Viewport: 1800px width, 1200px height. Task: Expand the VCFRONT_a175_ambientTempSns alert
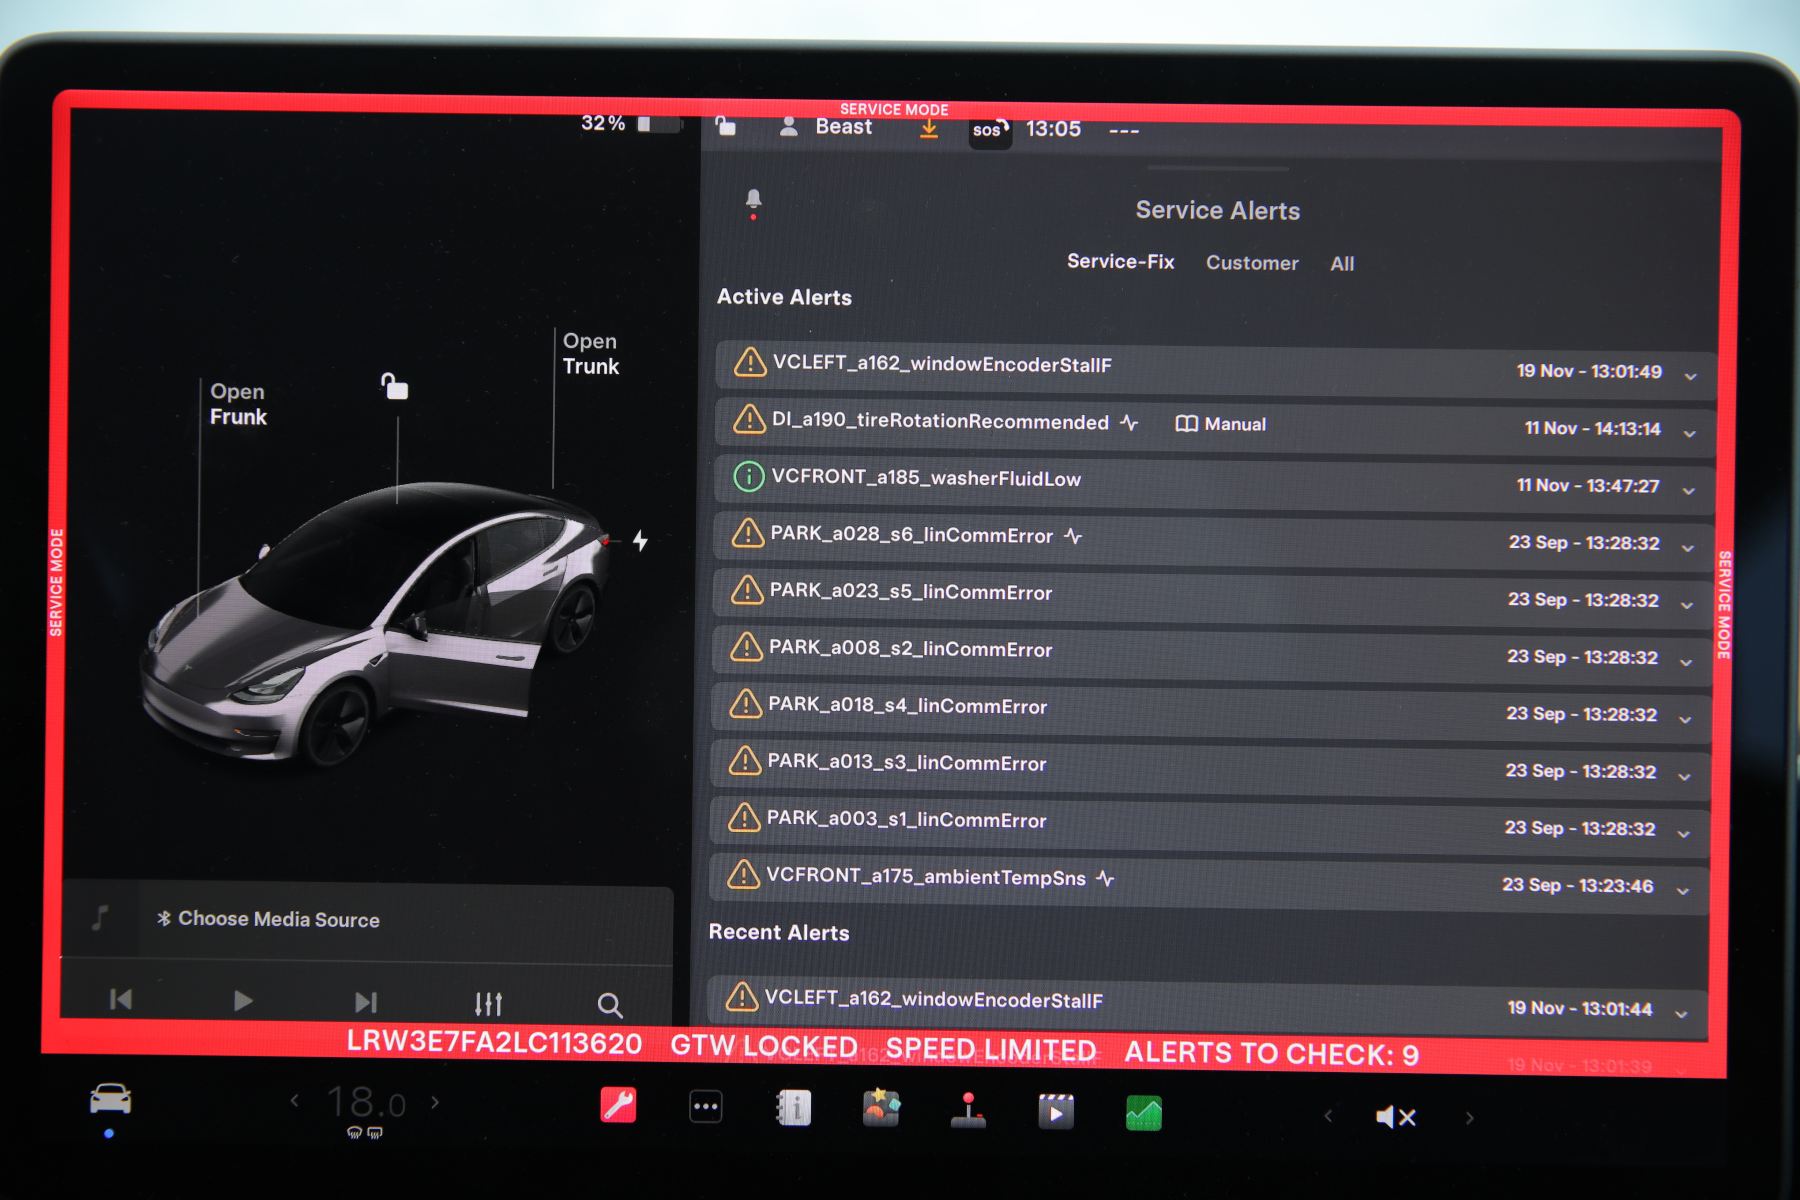(1683, 890)
